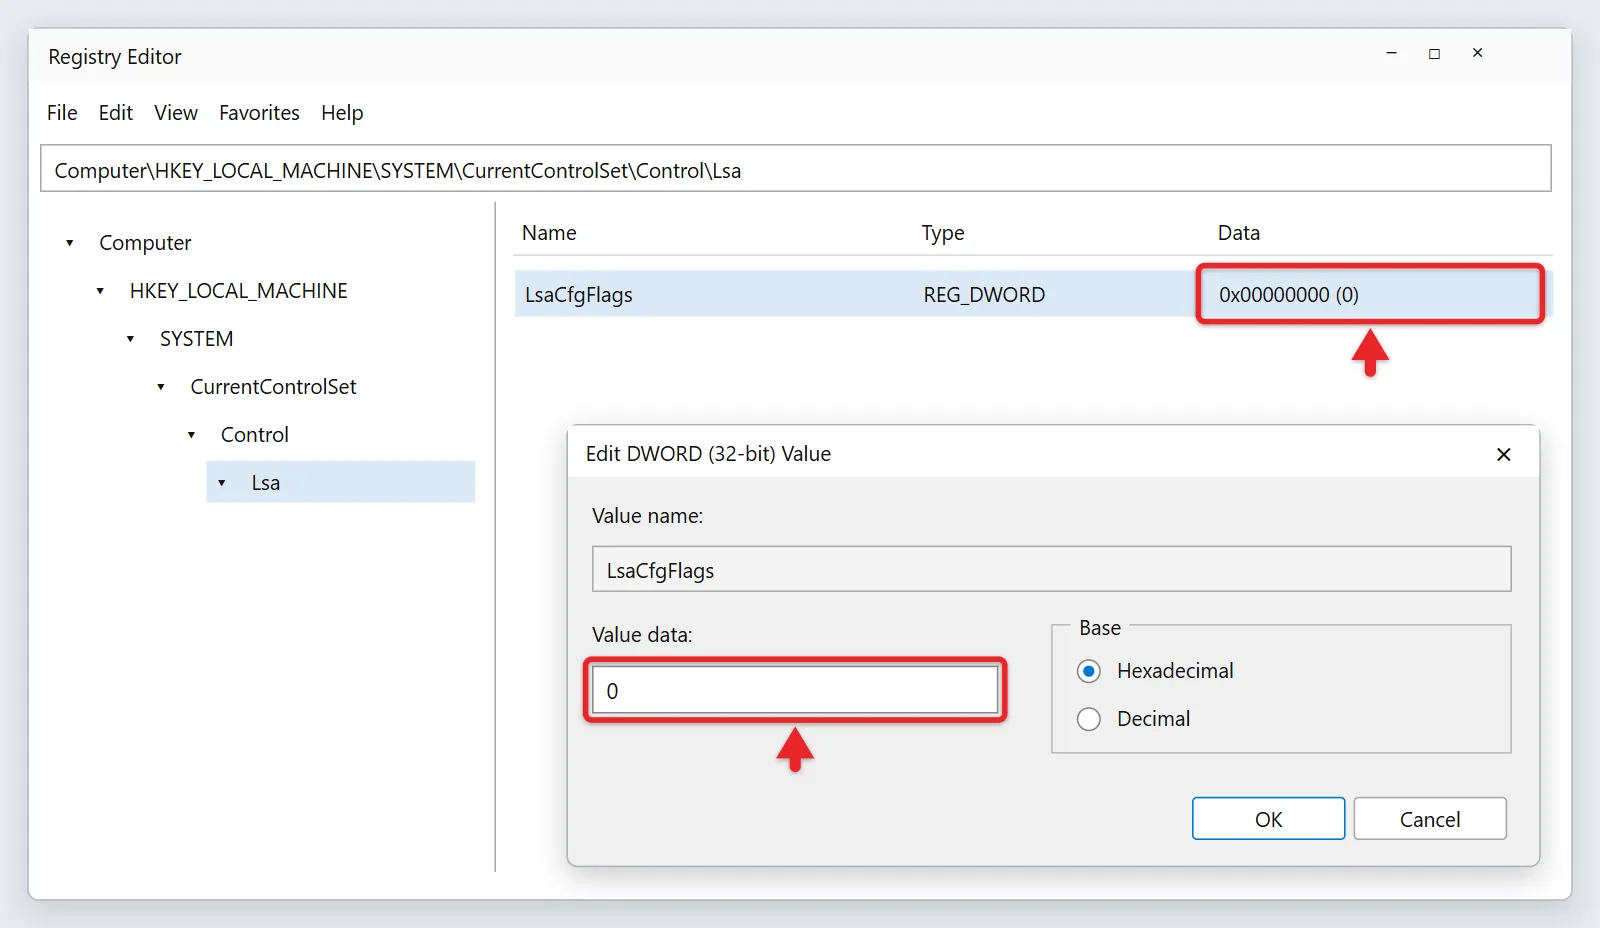Collapse the Control node arrow
1600x928 pixels.
tap(191, 435)
